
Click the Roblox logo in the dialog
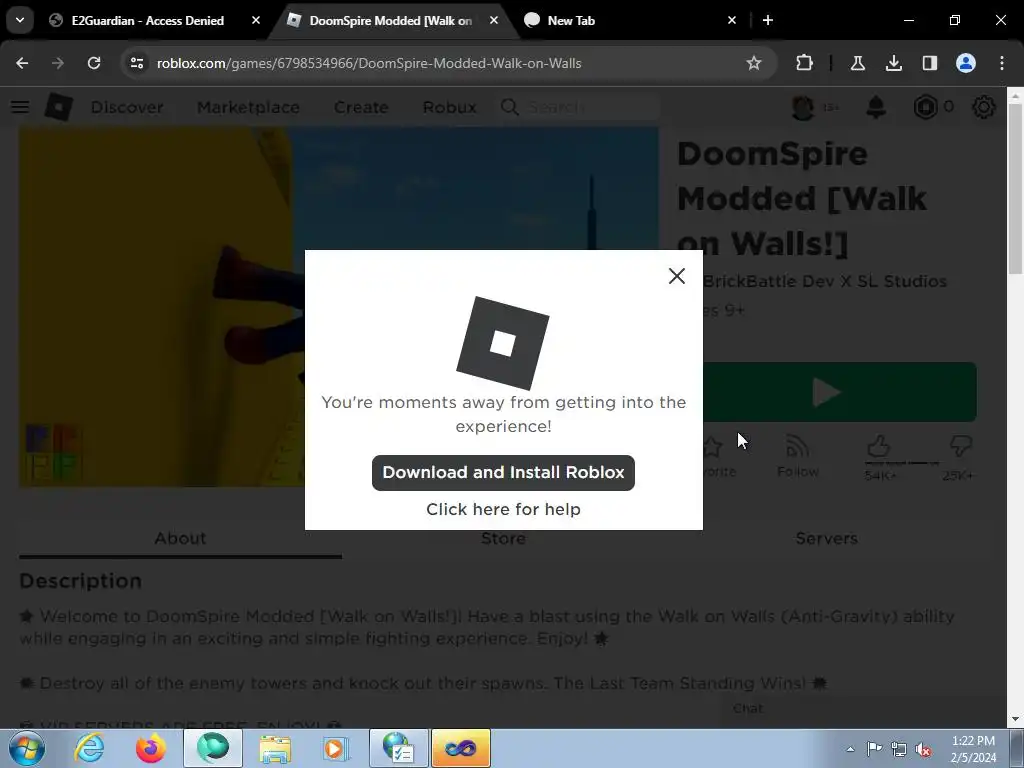[x=503, y=343]
